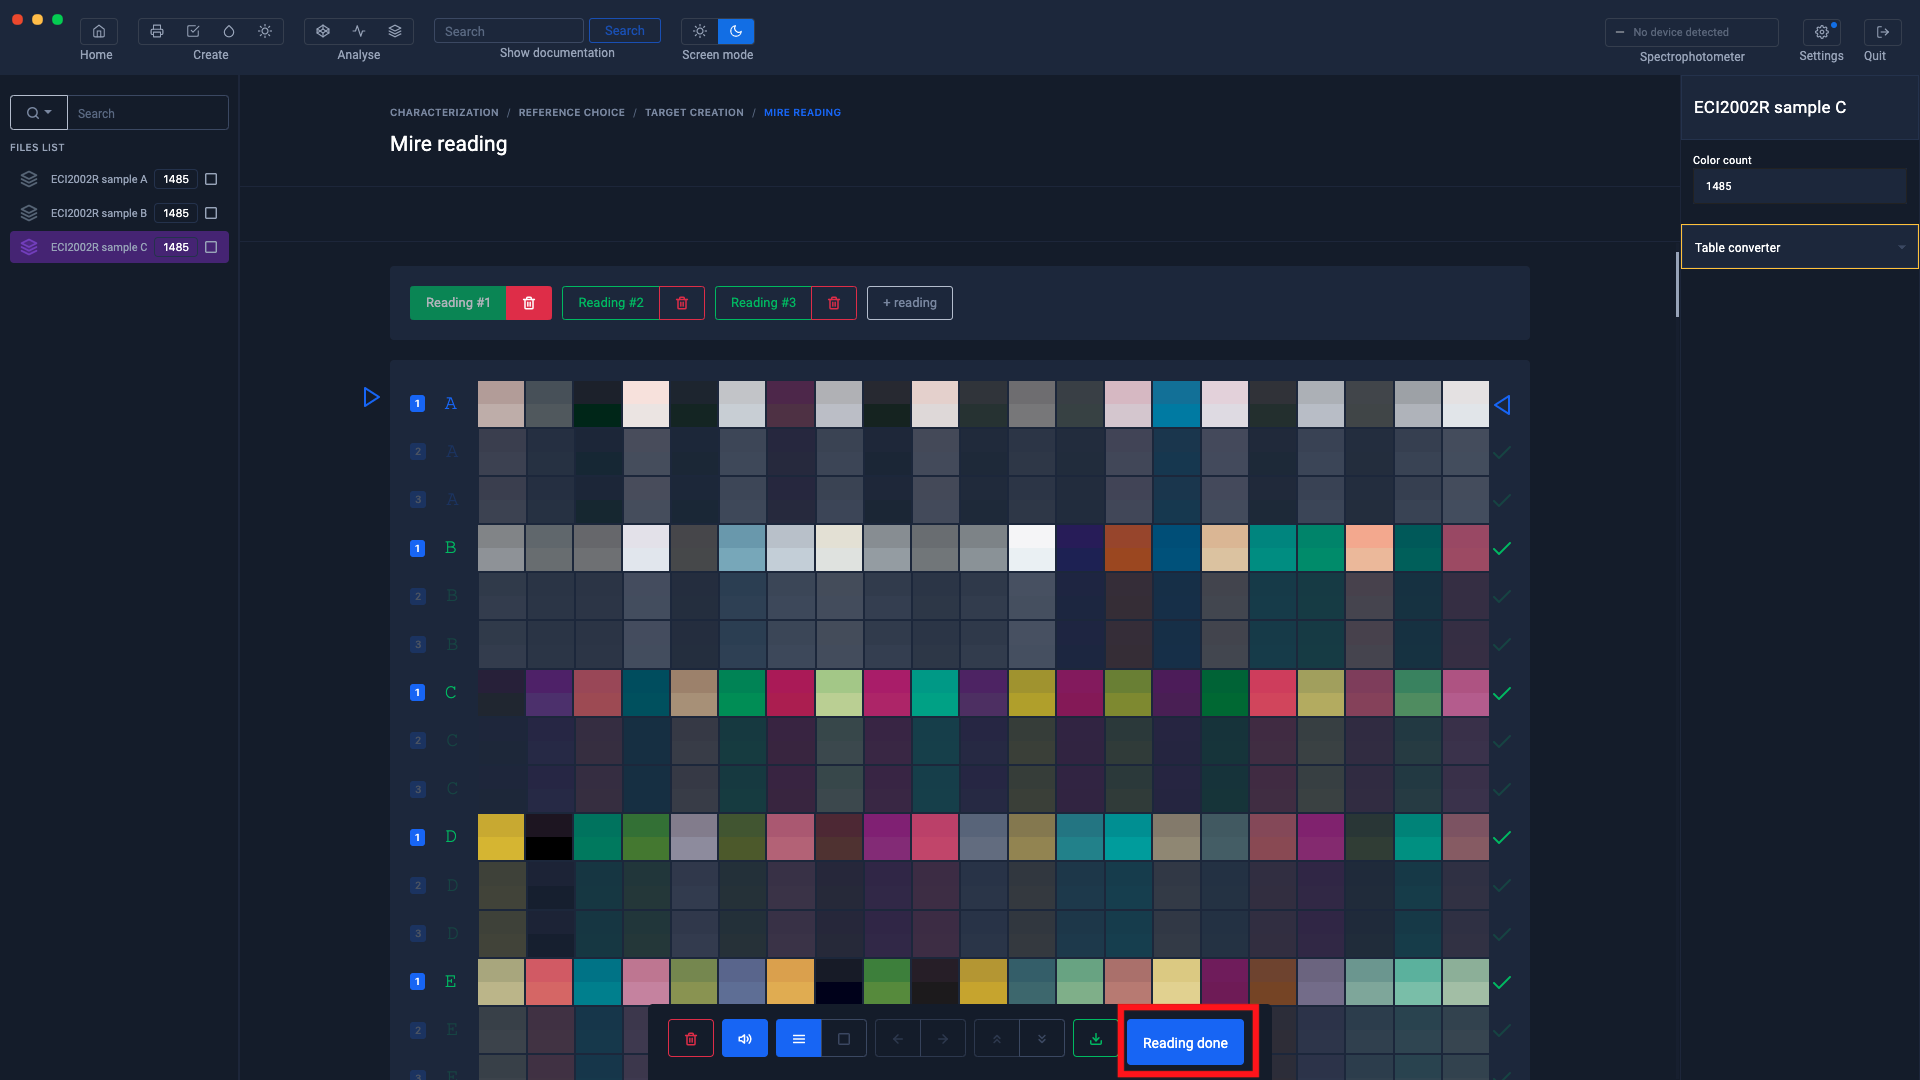Select the single patch square mode icon
The height and width of the screenshot is (1080, 1920).
coord(844,1039)
